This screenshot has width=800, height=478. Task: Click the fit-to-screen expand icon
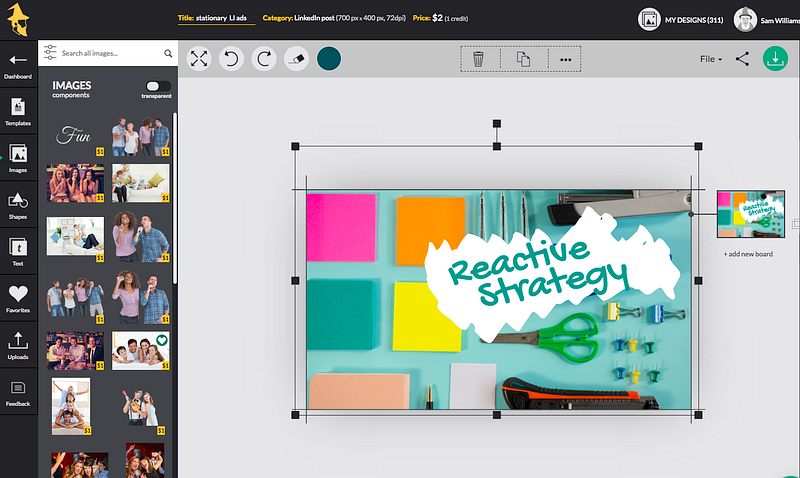click(x=199, y=59)
